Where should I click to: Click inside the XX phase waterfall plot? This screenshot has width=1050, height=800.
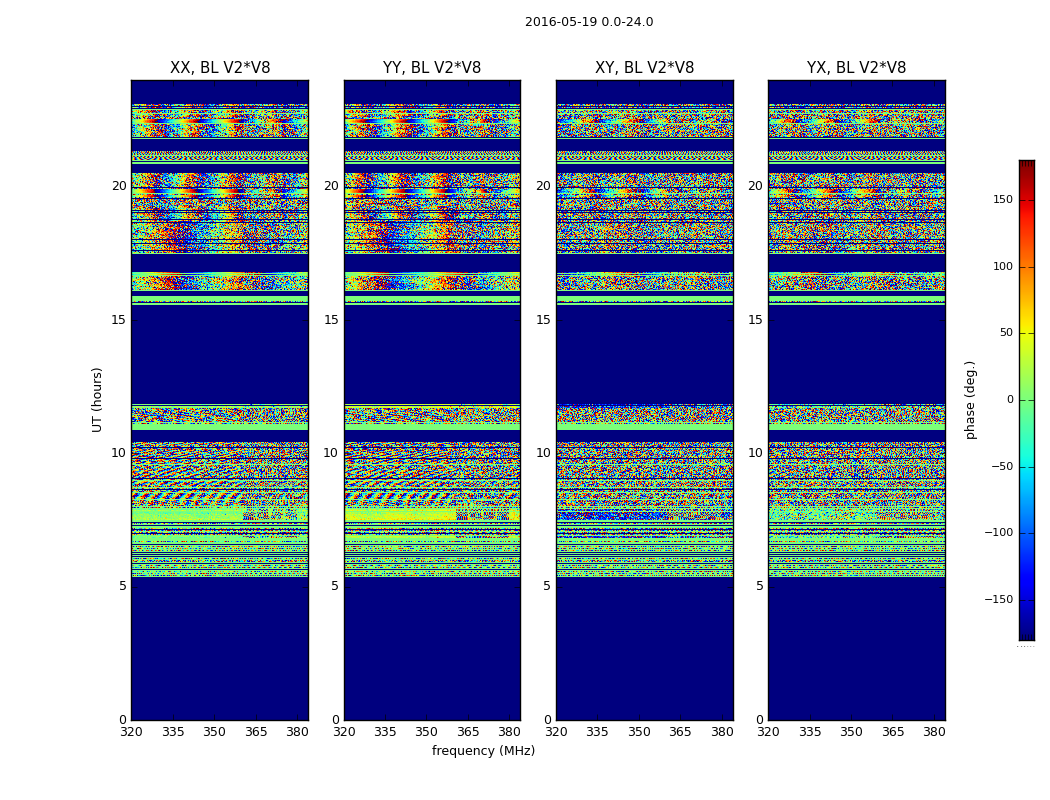point(220,400)
